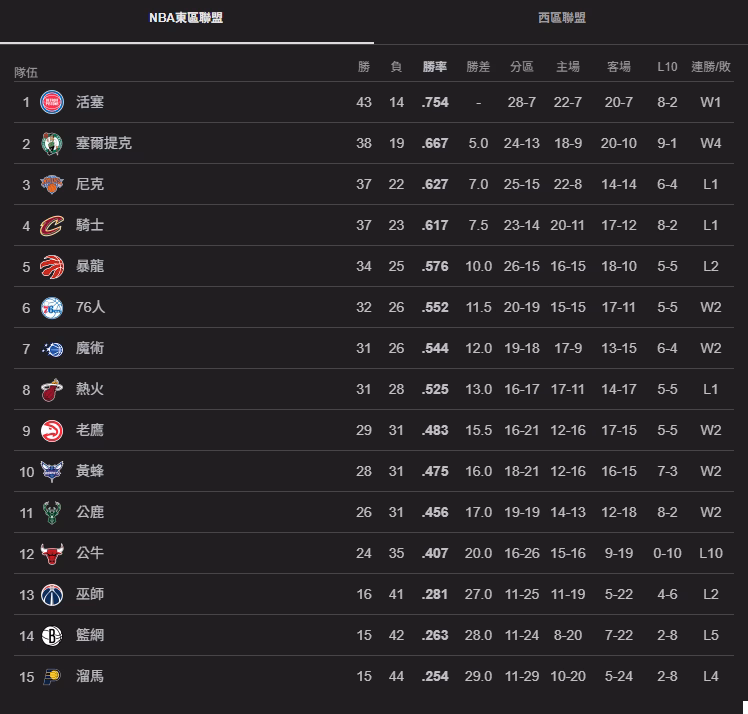Click the Atlanta Hawks logo icon
This screenshot has width=748, height=714.
click(52, 430)
